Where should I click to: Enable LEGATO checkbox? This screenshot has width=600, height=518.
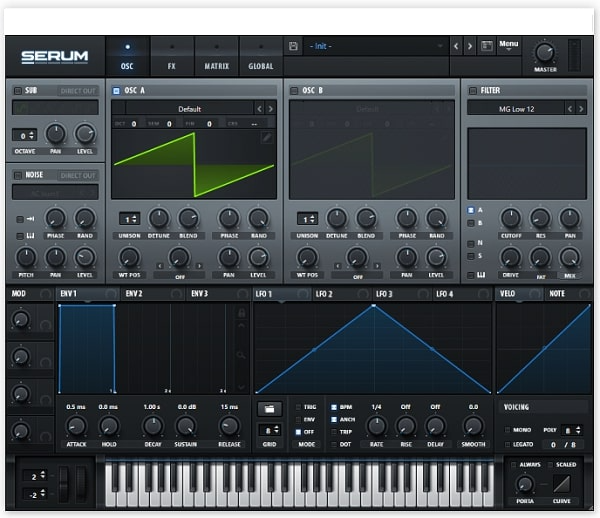(x=507, y=444)
